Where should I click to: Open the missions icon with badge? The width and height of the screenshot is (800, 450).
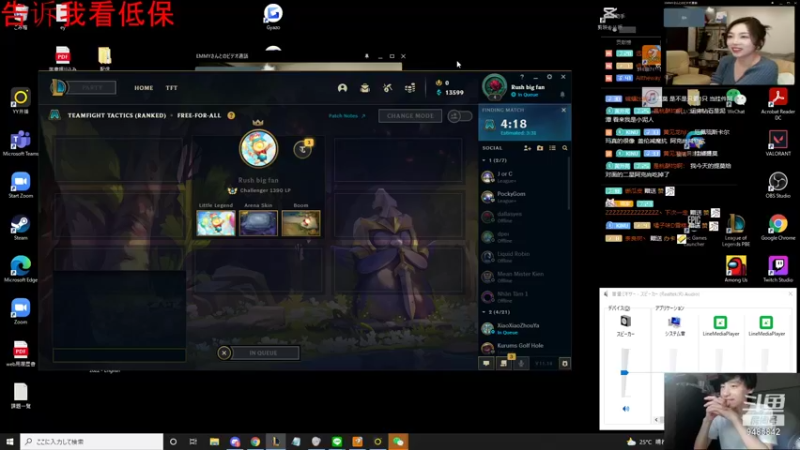coord(504,363)
